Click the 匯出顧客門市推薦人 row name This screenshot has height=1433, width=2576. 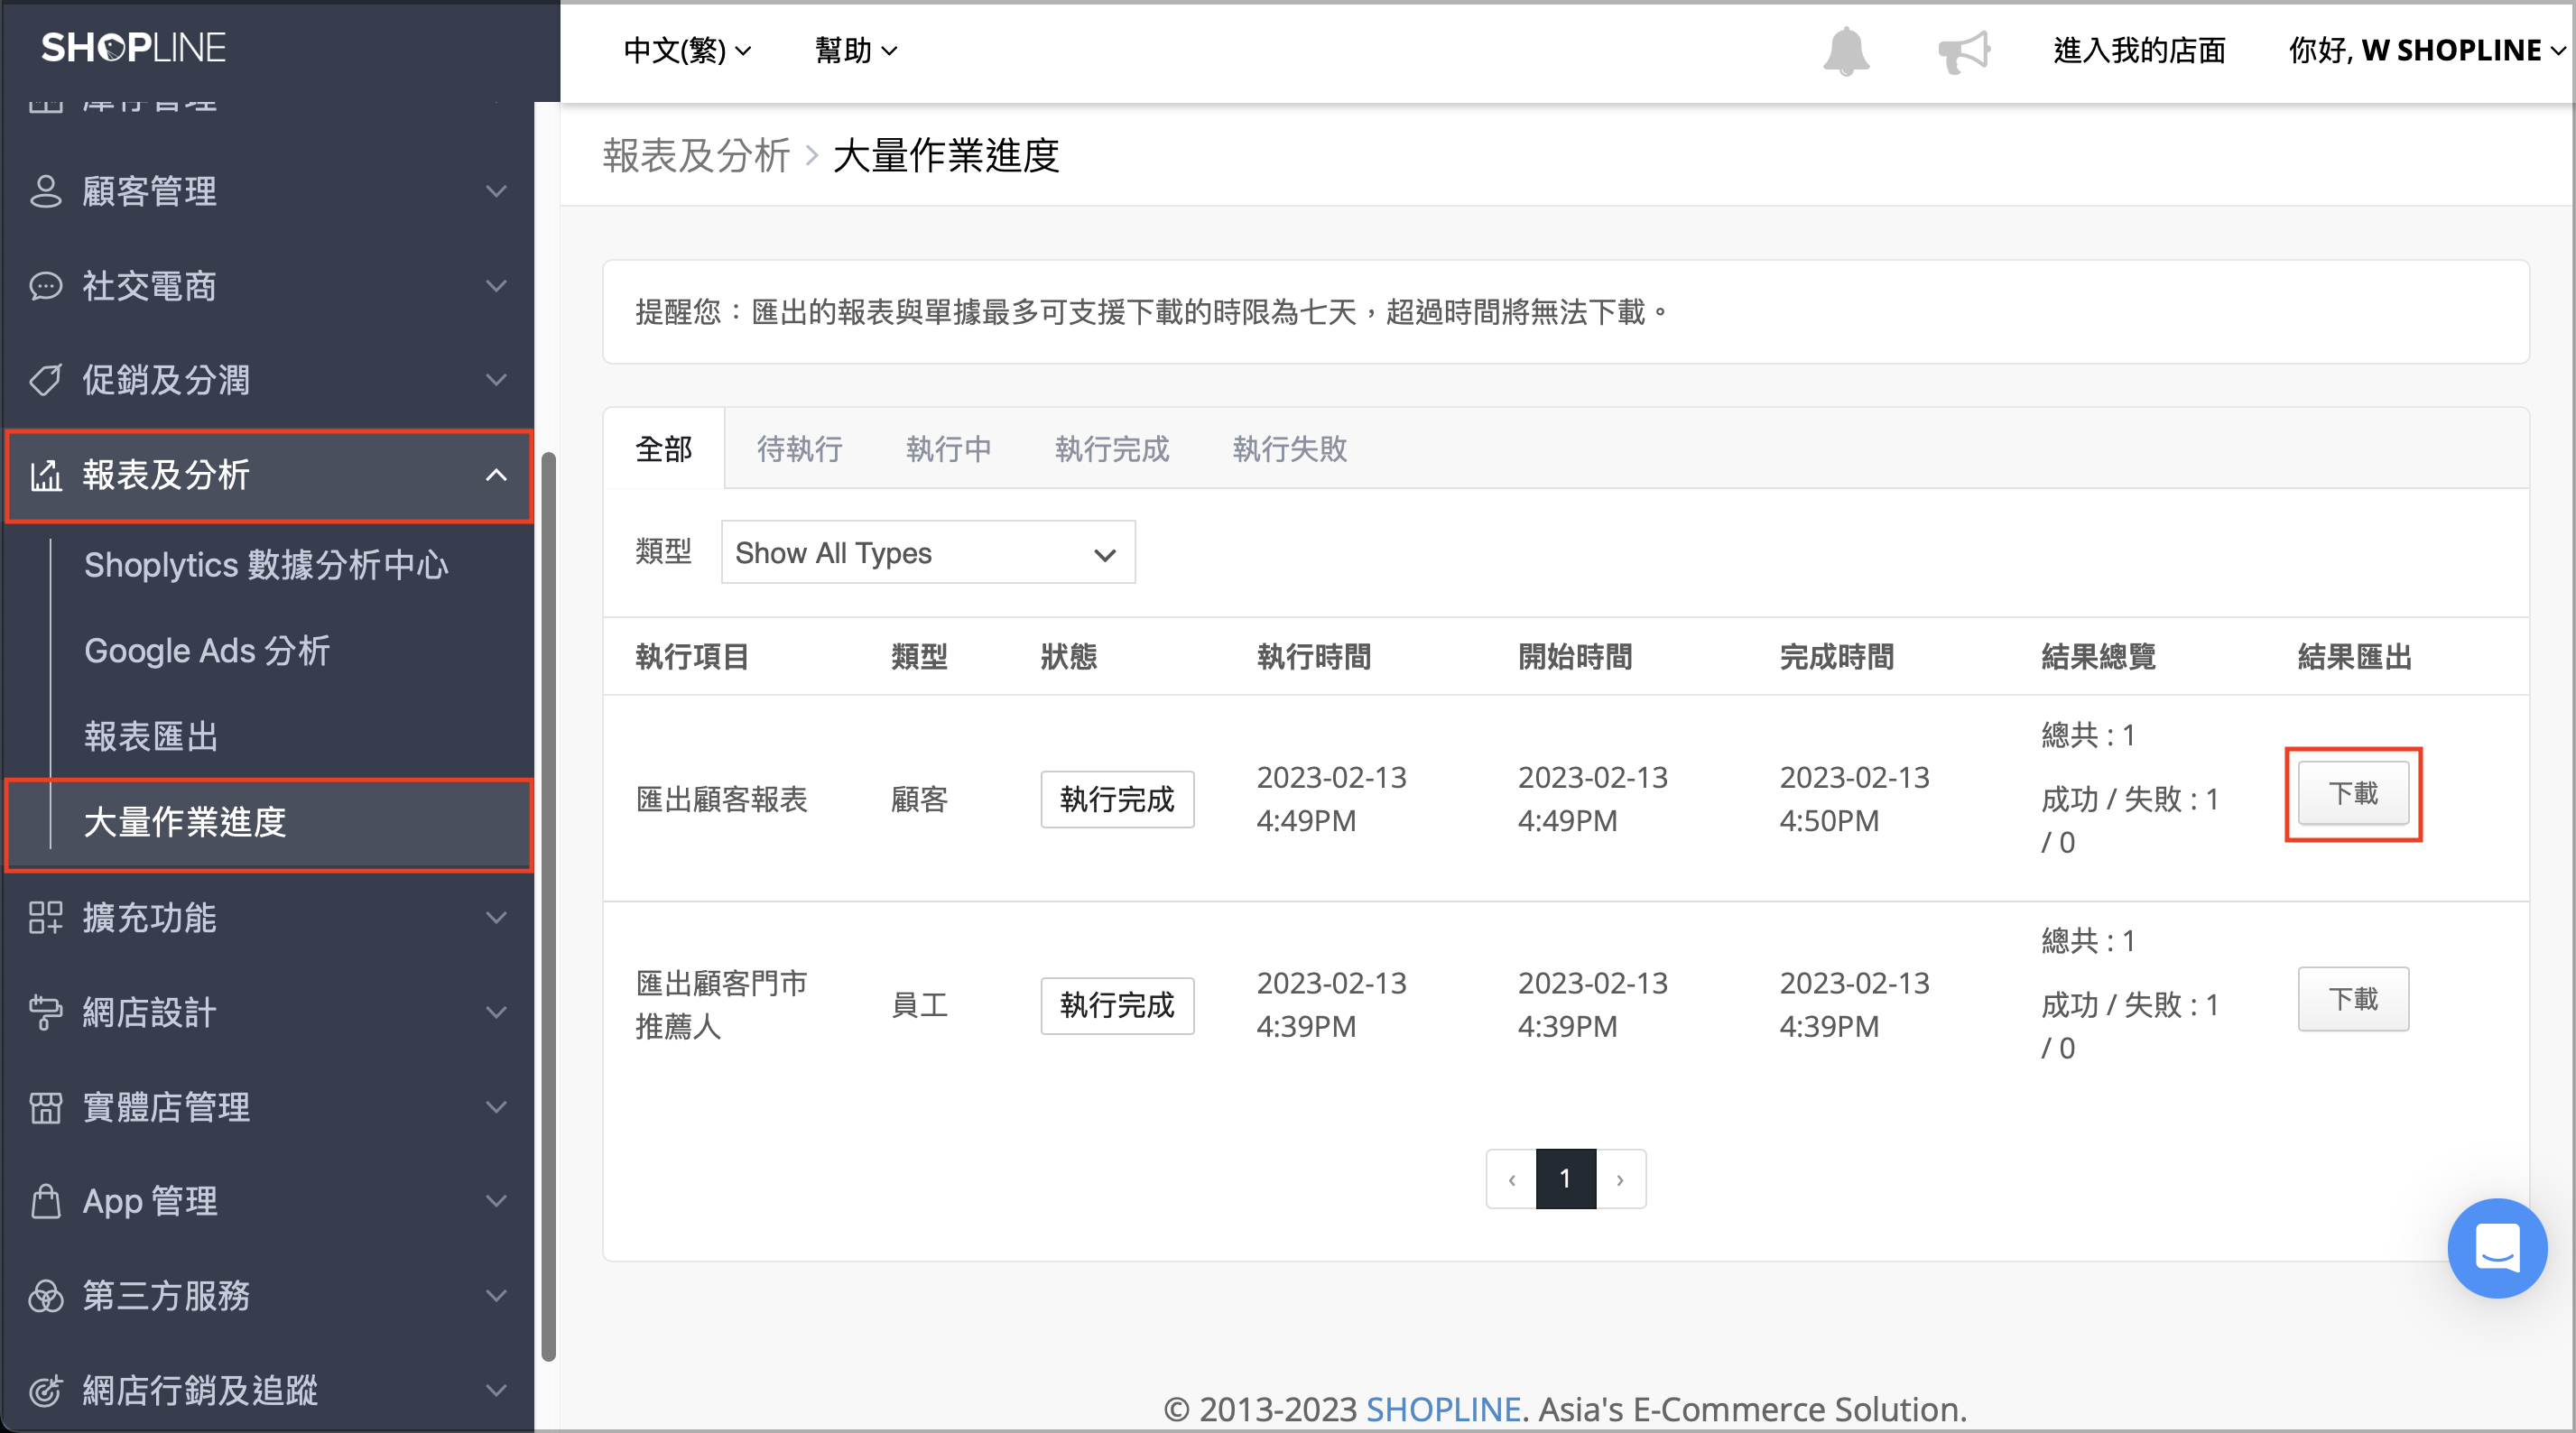721,1005
